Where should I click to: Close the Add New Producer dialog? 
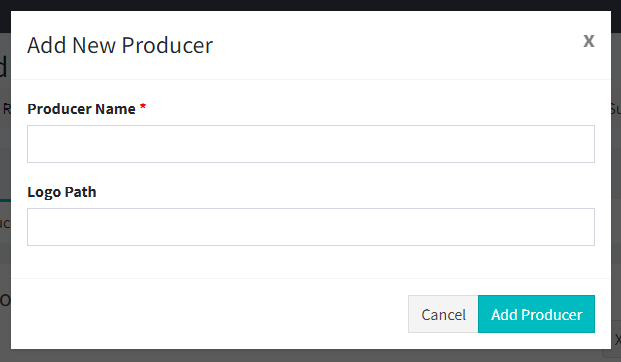point(589,41)
